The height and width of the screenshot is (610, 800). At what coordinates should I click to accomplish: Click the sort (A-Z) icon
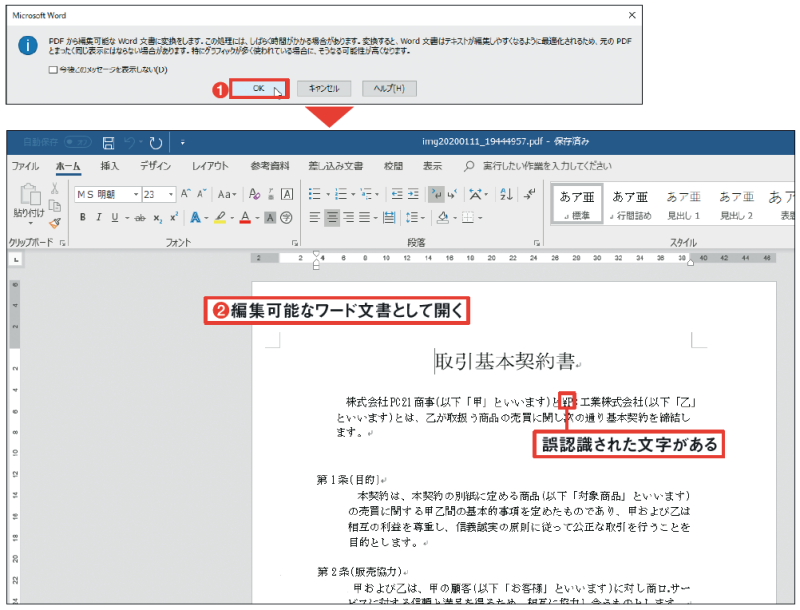click(505, 194)
